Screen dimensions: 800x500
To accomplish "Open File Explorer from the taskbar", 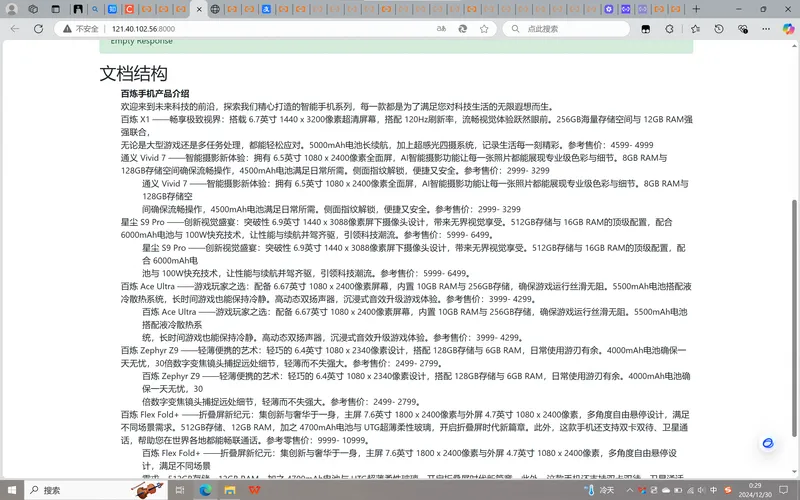I will point(230,490).
